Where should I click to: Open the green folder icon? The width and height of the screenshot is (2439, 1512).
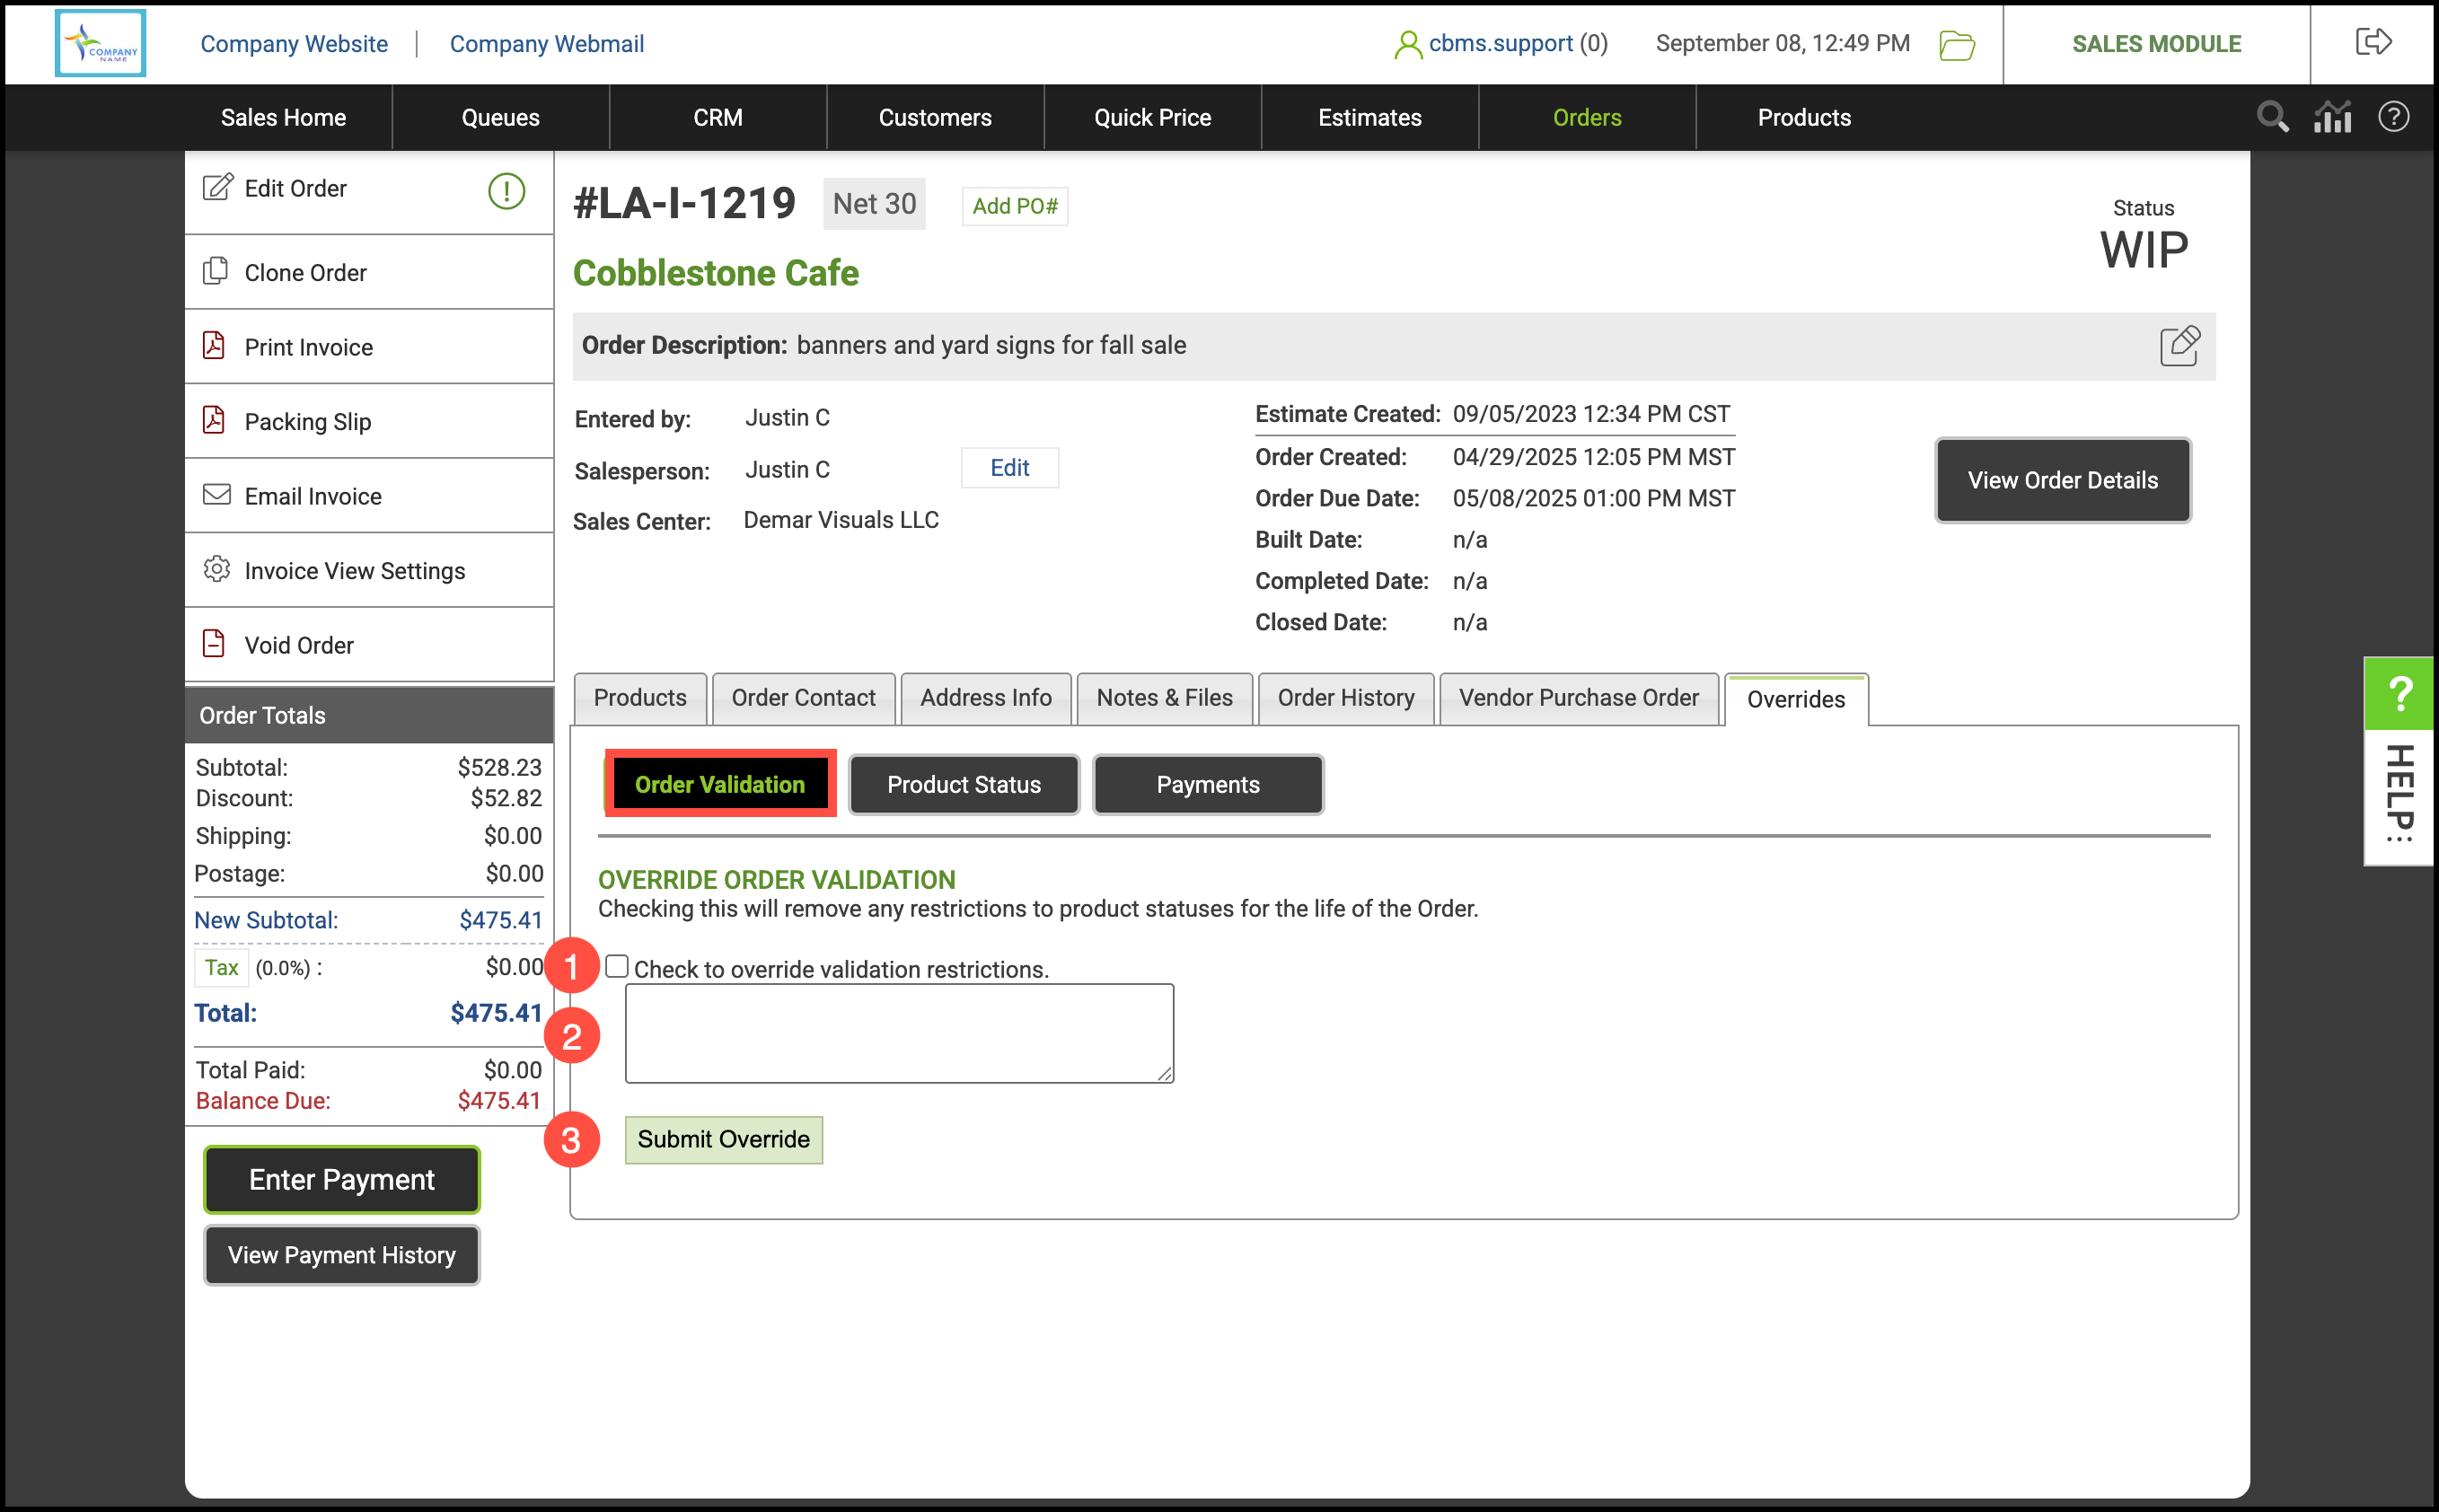pos(1956,45)
